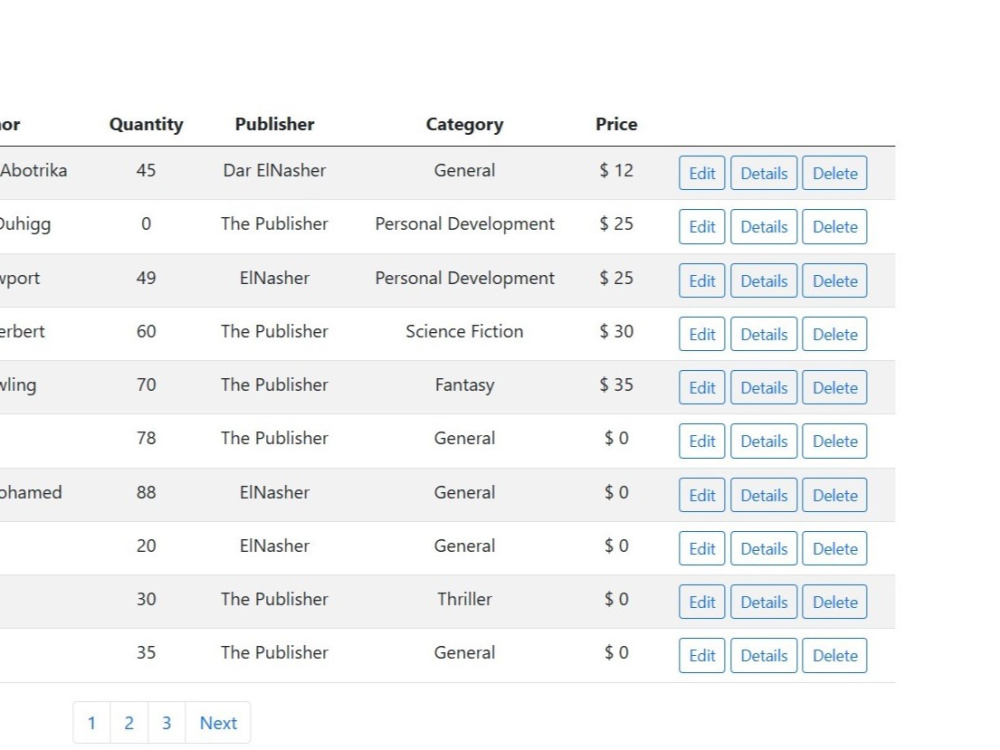The height and width of the screenshot is (750, 1000).
Task: Click the Quantity column header
Action: [x=146, y=124]
